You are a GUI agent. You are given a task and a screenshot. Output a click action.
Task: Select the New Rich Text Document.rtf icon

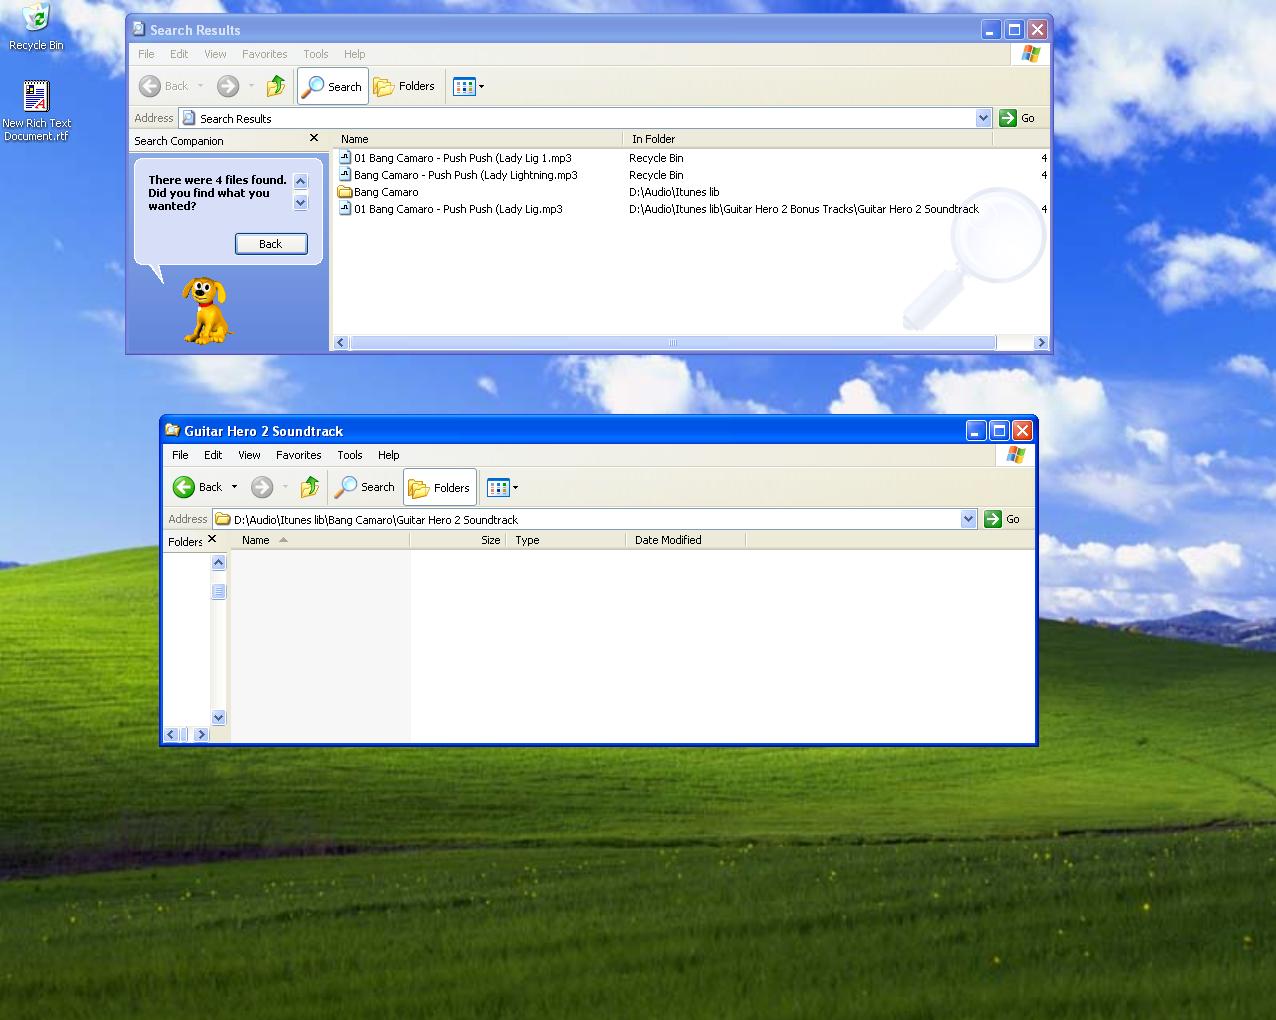(36, 110)
